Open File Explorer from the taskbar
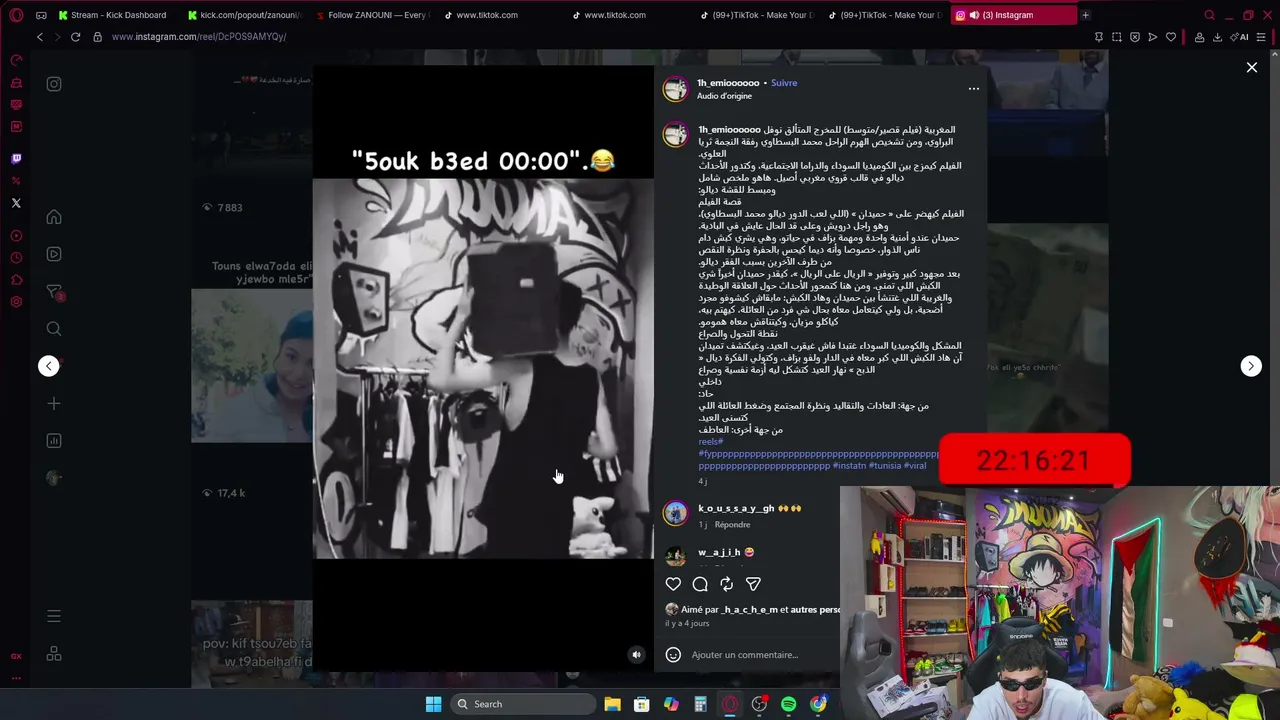Viewport: 1280px width, 720px height. click(x=612, y=704)
